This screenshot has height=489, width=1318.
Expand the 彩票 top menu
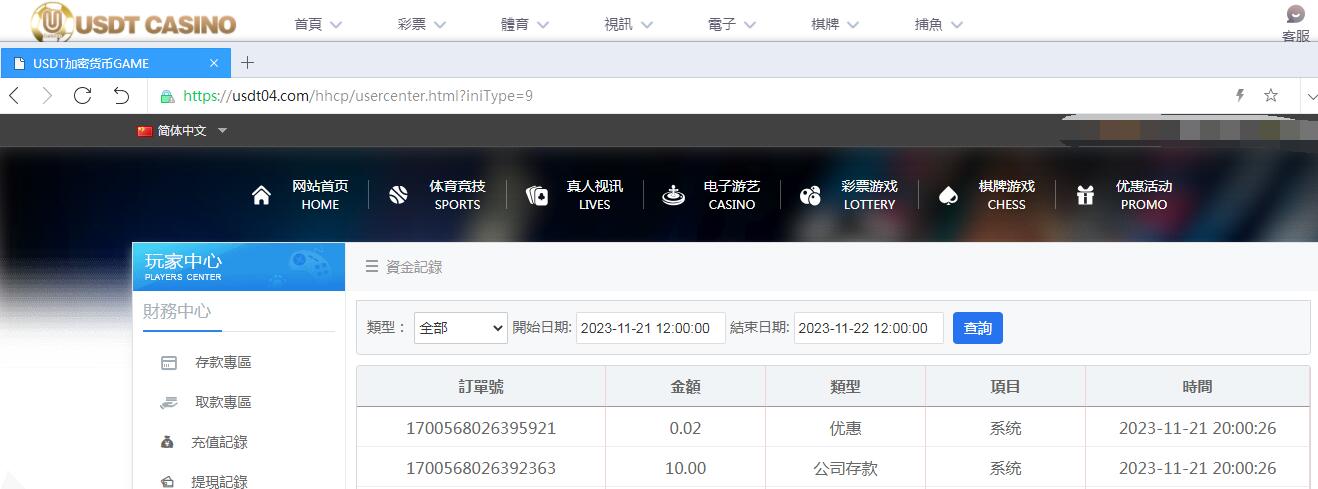coord(421,24)
